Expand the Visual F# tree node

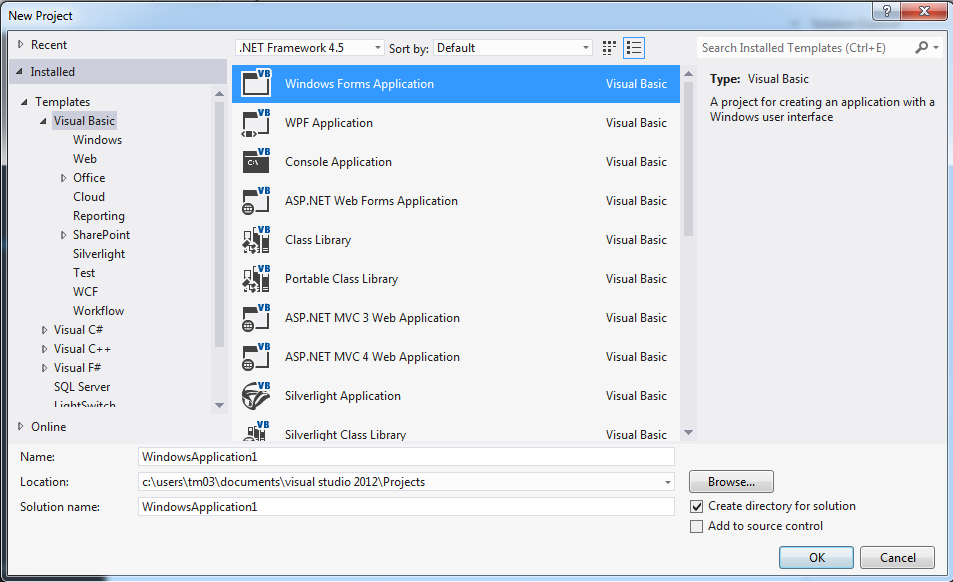(44, 368)
